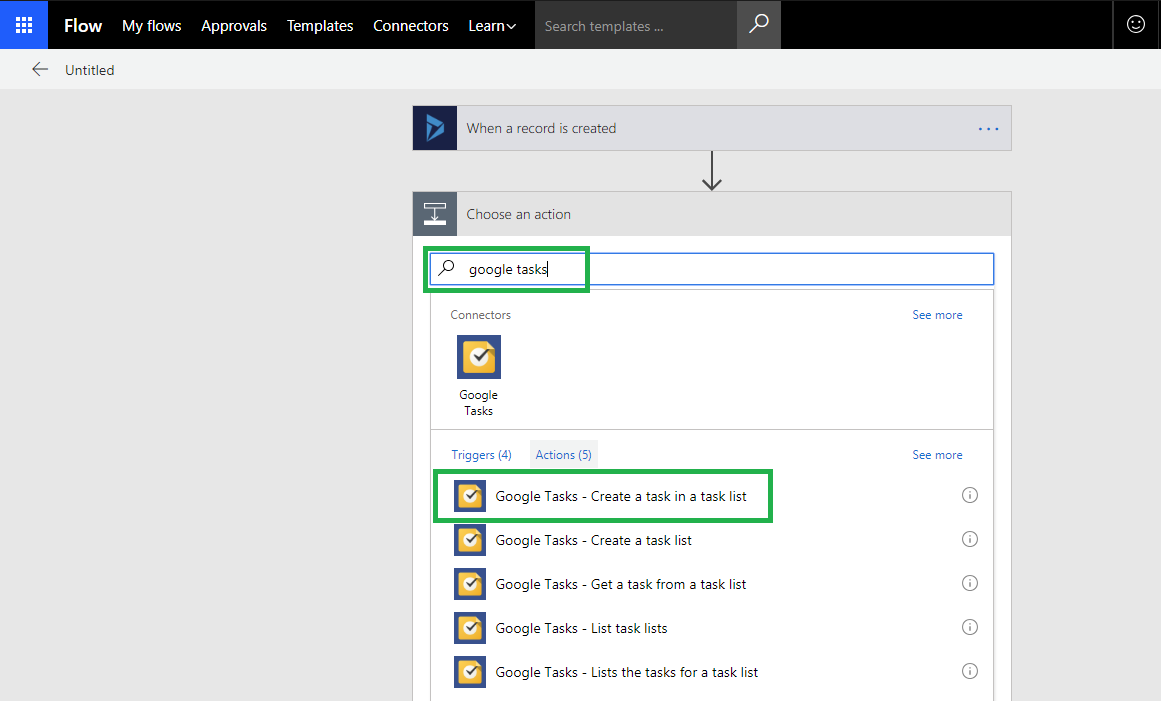1161x701 pixels.
Task: Click the Search templates input field
Action: pyautogui.click(x=636, y=25)
